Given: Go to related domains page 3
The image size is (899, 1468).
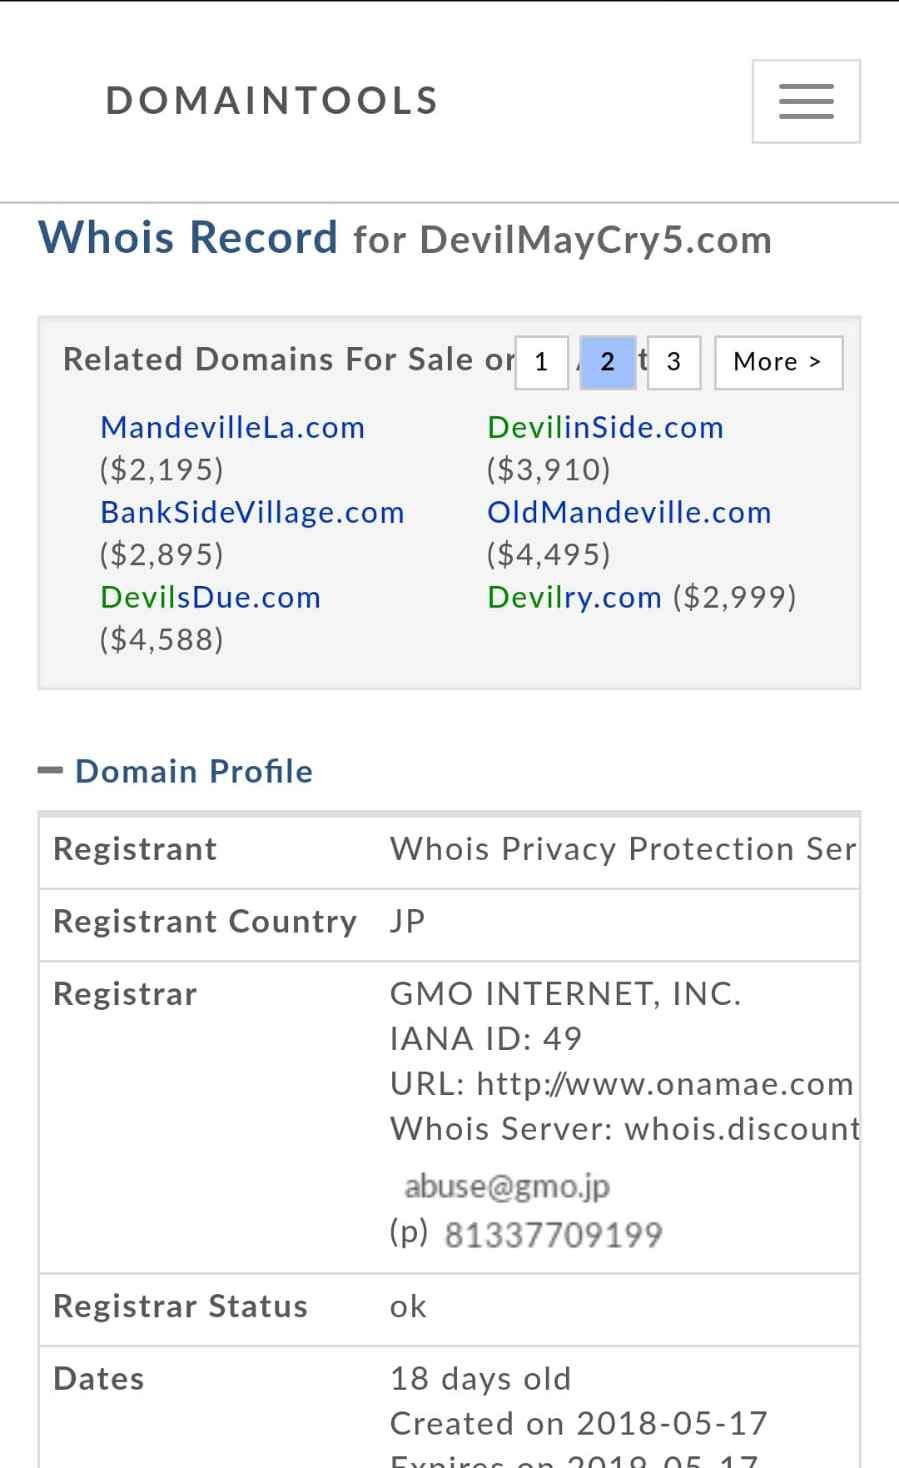Looking at the screenshot, I should [x=673, y=362].
